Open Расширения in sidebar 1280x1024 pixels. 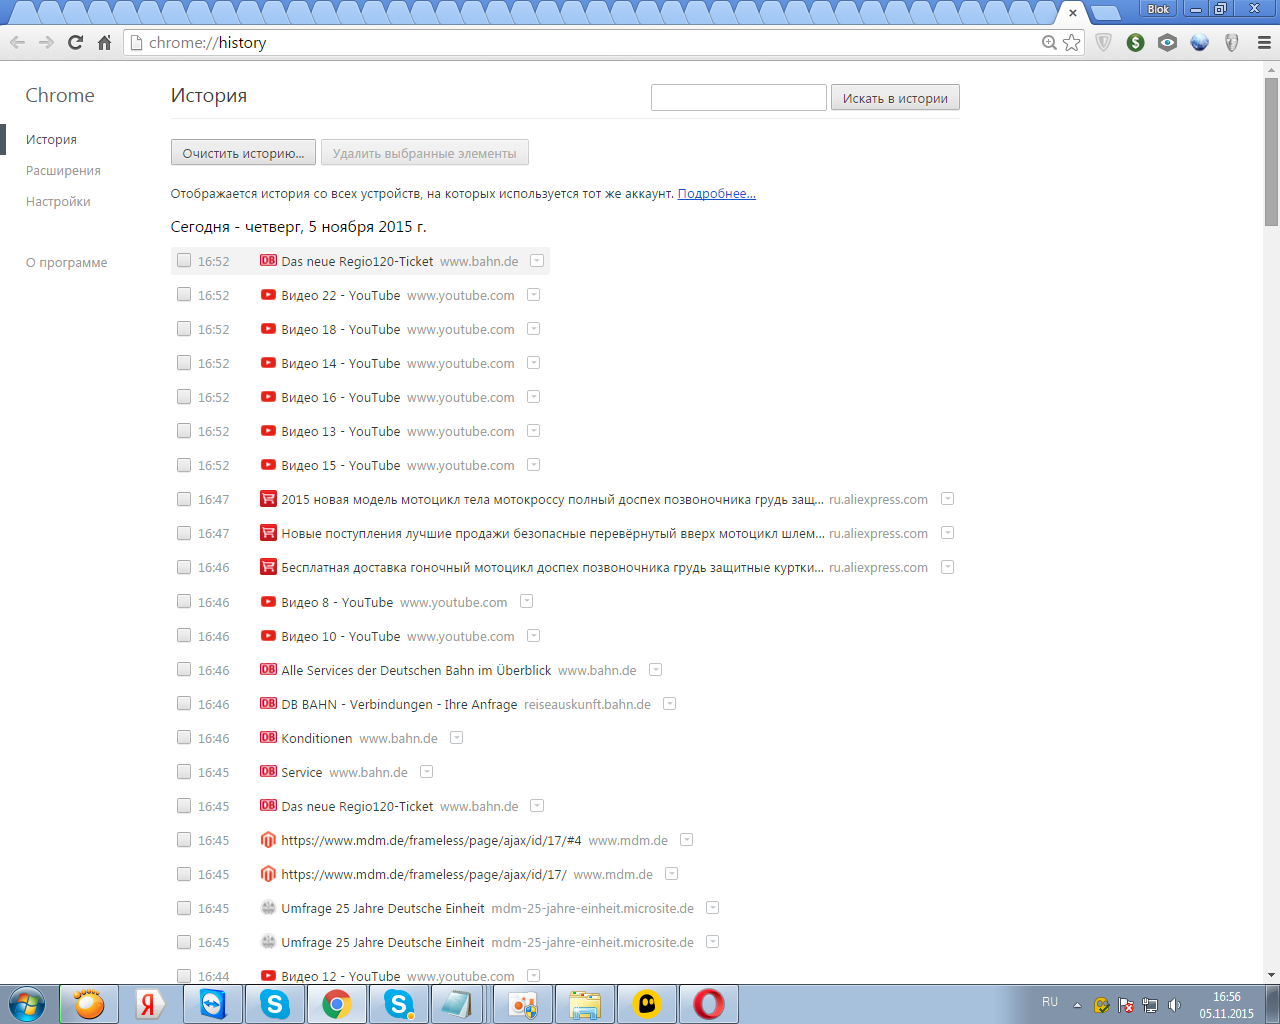click(x=63, y=171)
